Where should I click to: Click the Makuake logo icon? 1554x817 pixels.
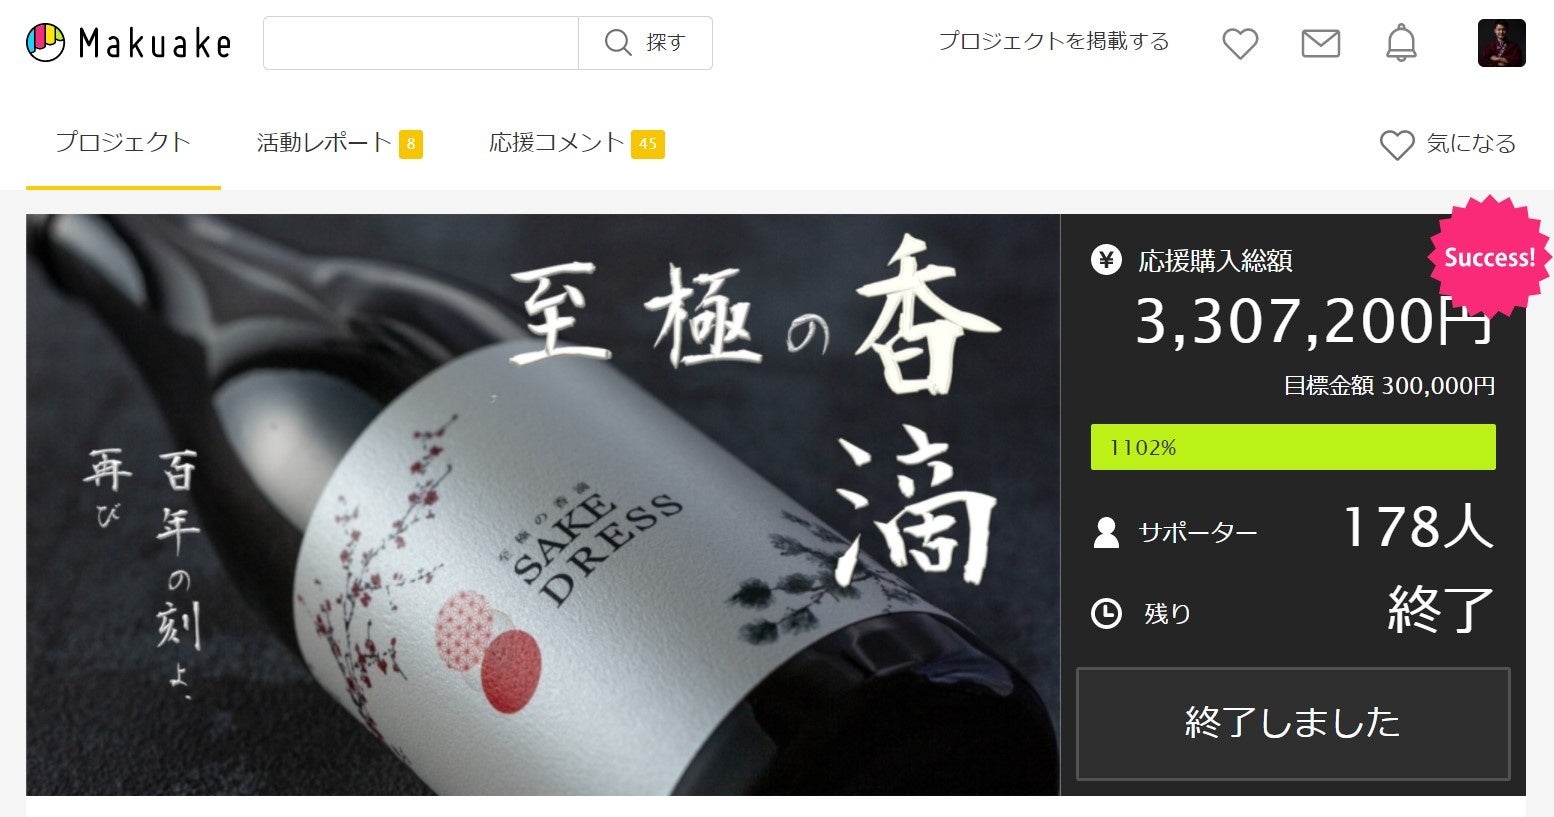point(46,42)
